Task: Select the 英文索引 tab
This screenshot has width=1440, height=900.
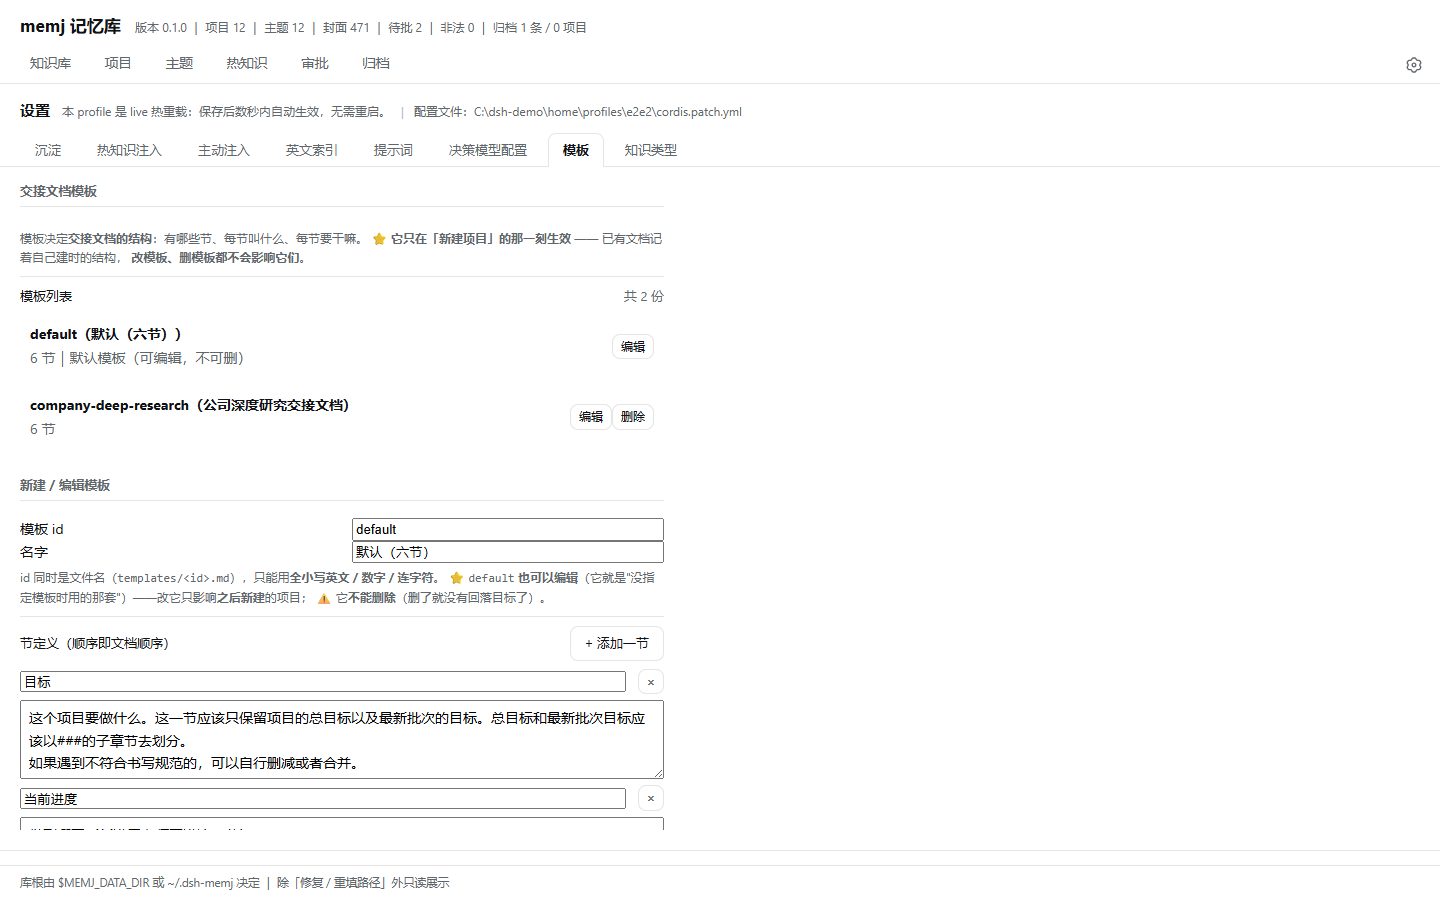Action: coord(312,150)
